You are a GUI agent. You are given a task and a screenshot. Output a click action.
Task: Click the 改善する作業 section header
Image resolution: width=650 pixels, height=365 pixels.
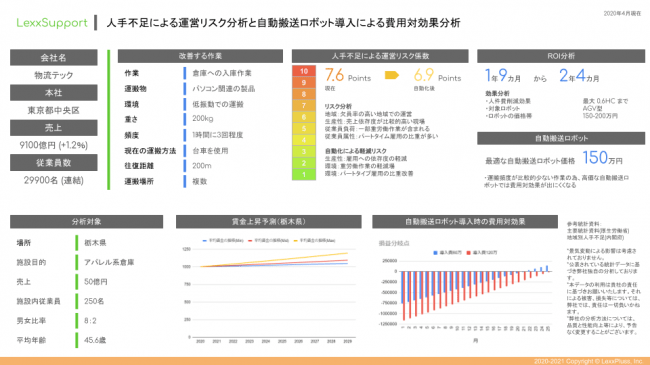coord(200,56)
